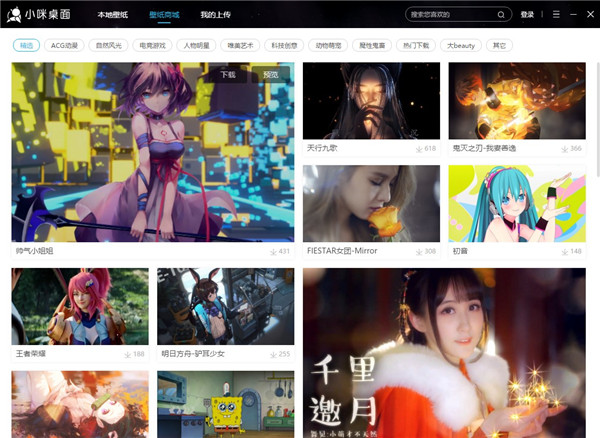Select the 自然风光 category filter
Viewport: 600px width, 438px height.
pos(109,46)
